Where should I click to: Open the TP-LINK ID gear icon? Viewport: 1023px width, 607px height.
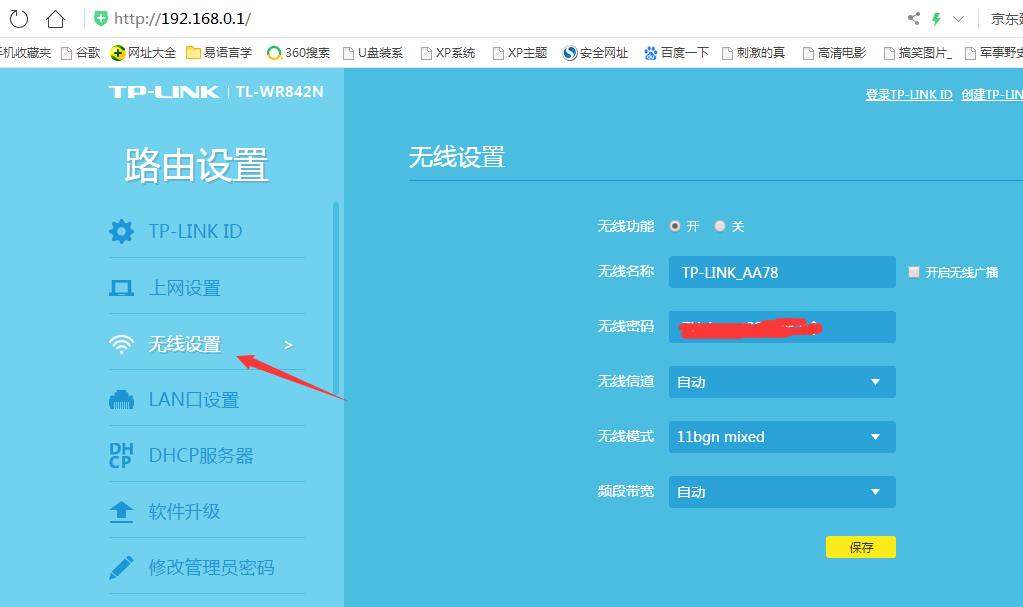121,231
